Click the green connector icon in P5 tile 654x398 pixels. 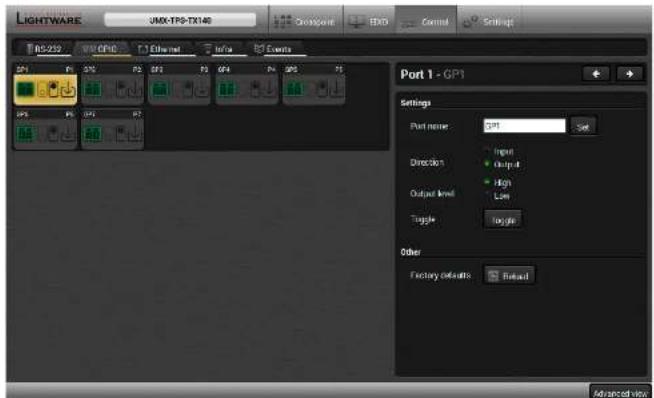pyautogui.click(x=294, y=89)
